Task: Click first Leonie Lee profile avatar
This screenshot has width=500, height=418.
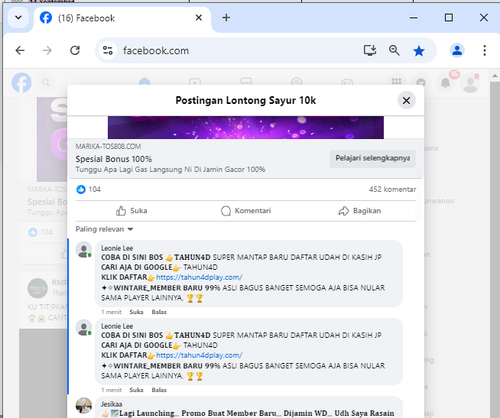Action: (x=84, y=250)
